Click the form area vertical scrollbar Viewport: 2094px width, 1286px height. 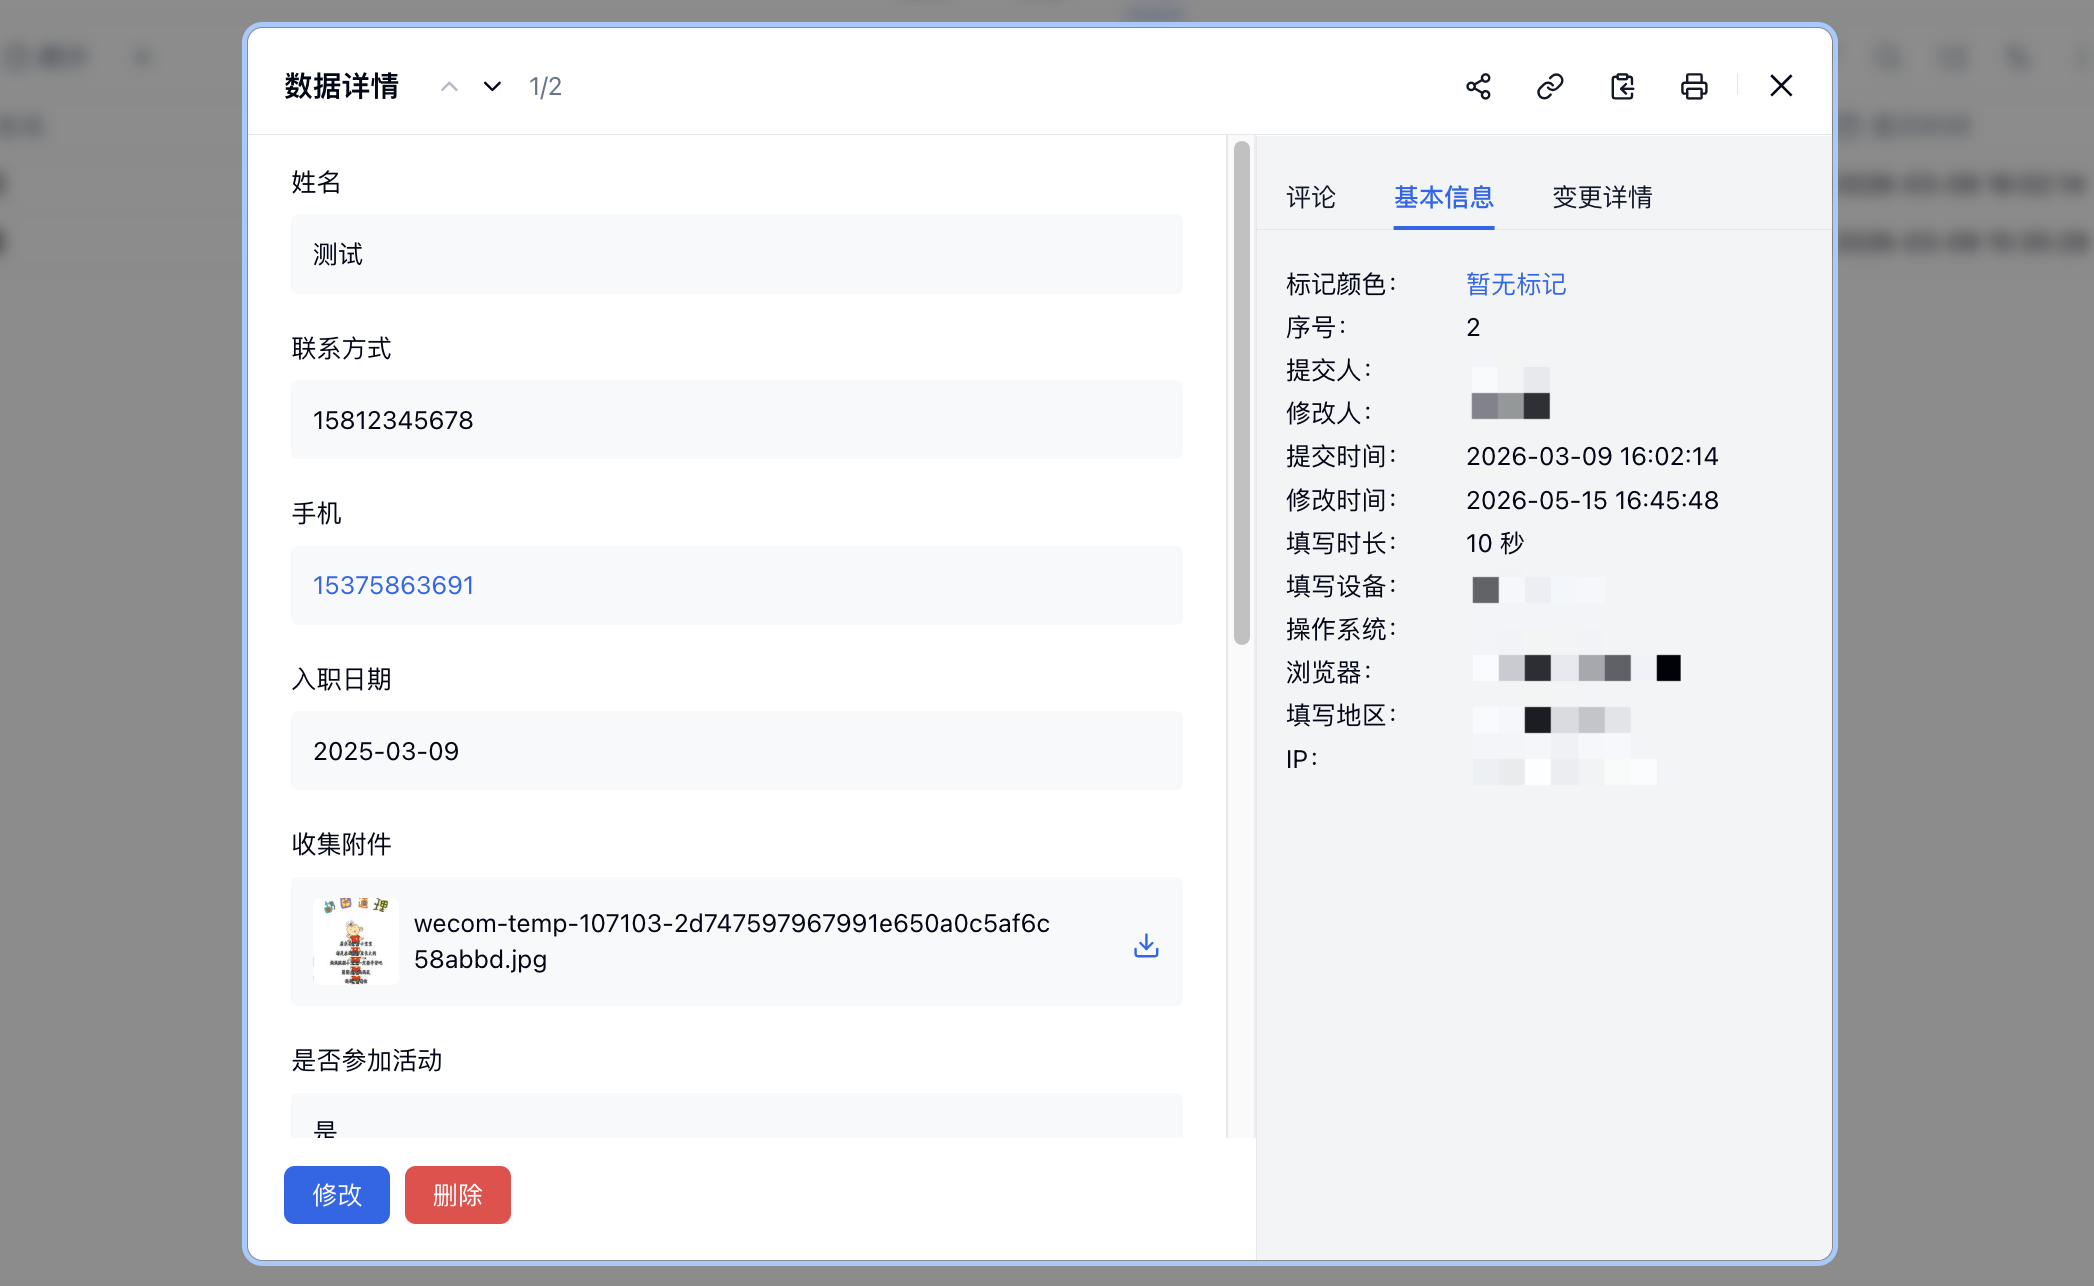pos(1242,393)
